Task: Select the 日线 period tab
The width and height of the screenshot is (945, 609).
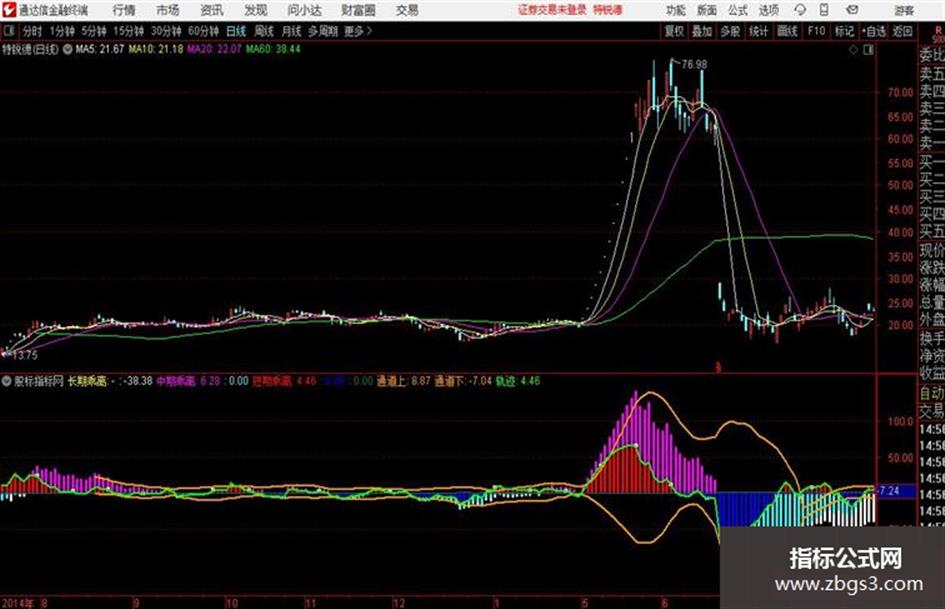Action: click(x=236, y=31)
